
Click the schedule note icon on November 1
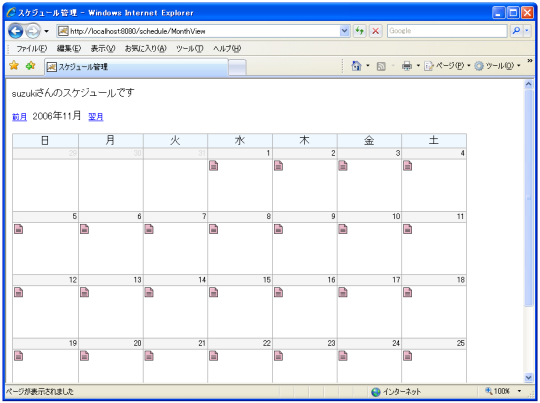[214, 166]
